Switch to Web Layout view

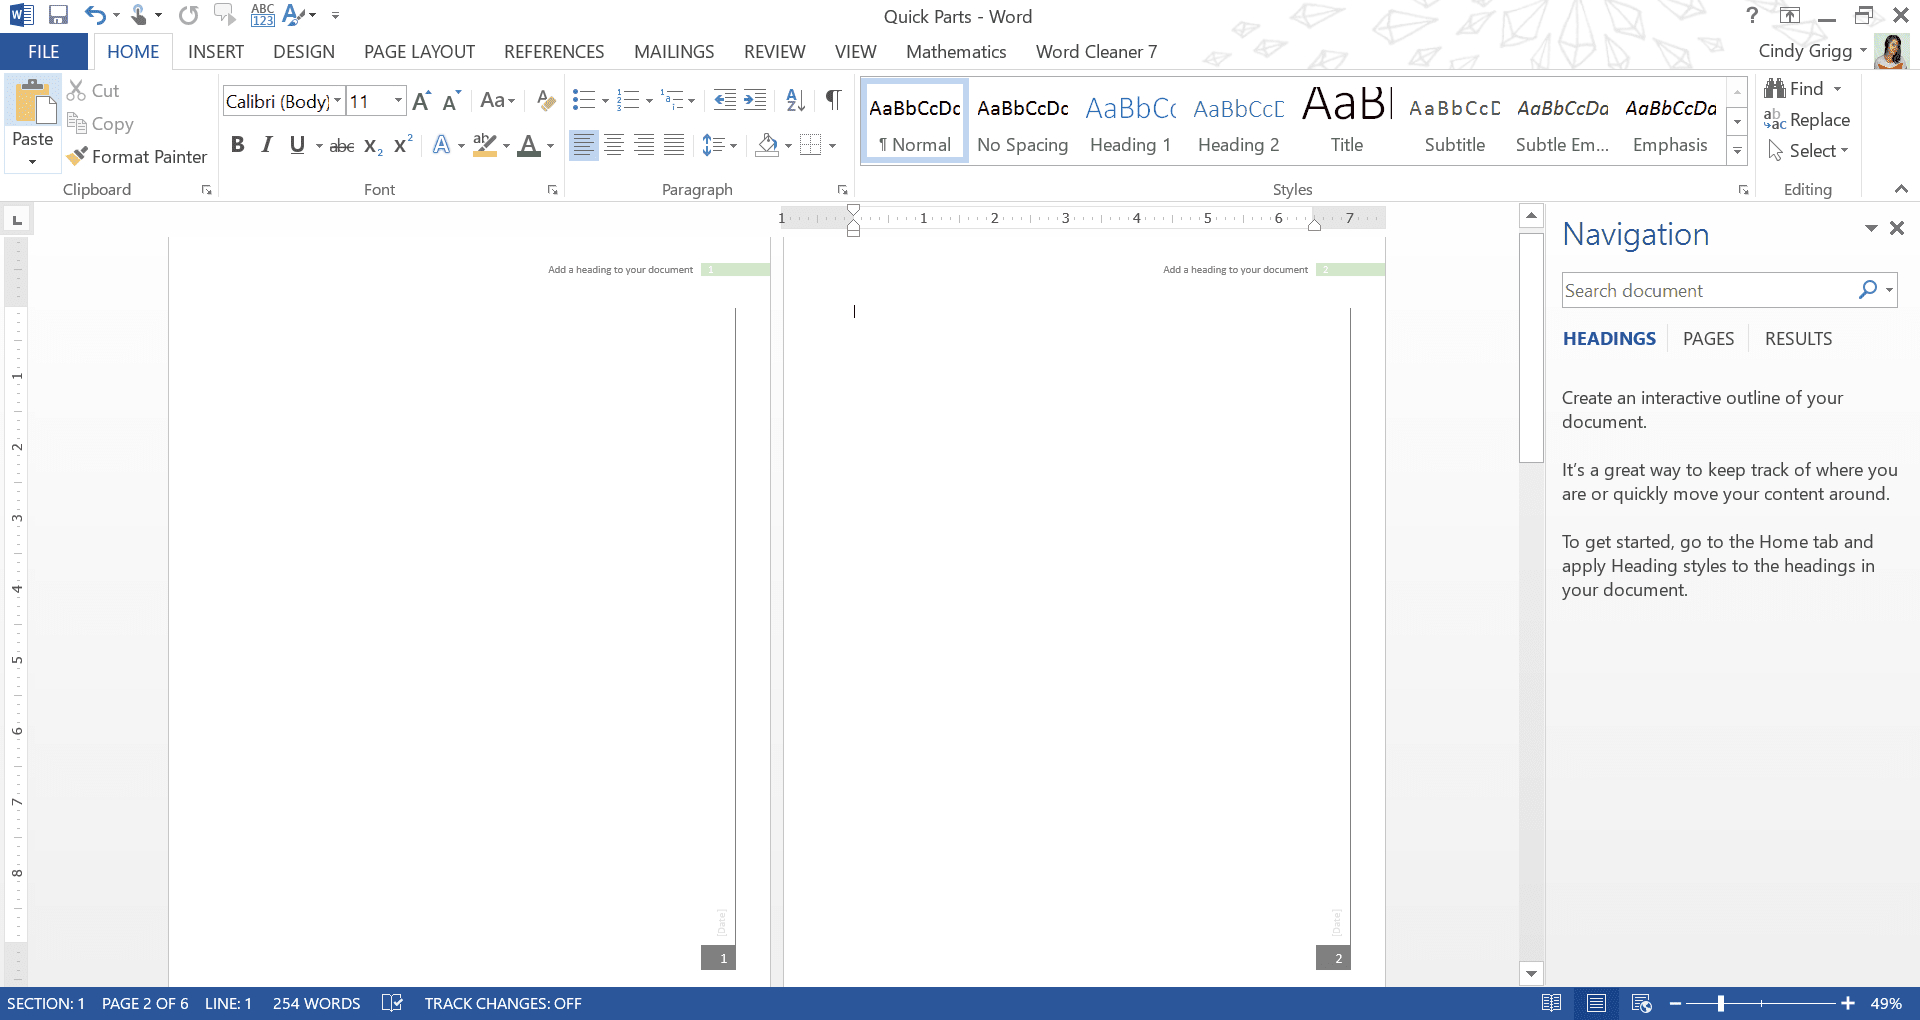(x=1641, y=1003)
